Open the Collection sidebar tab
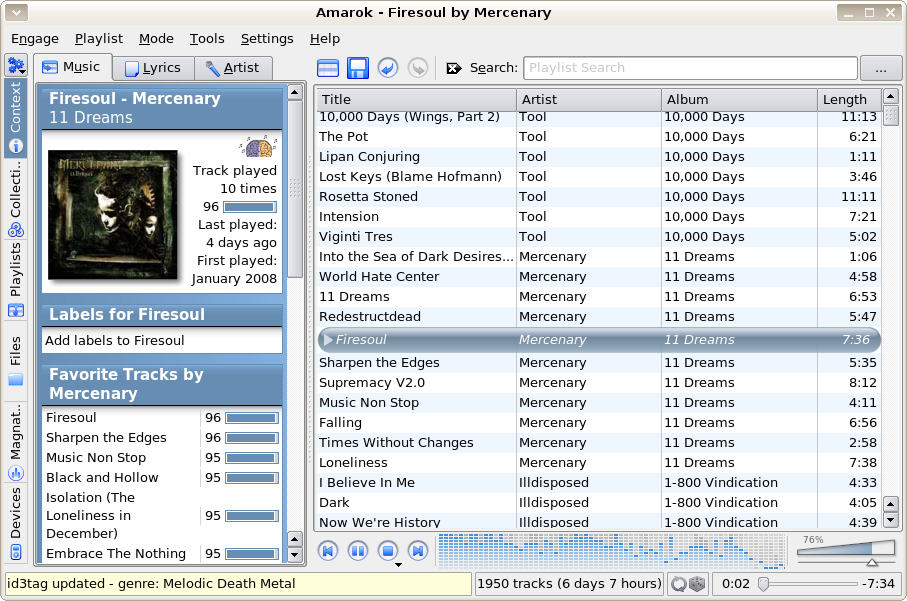Screen dimensions: 907x601 16,198
